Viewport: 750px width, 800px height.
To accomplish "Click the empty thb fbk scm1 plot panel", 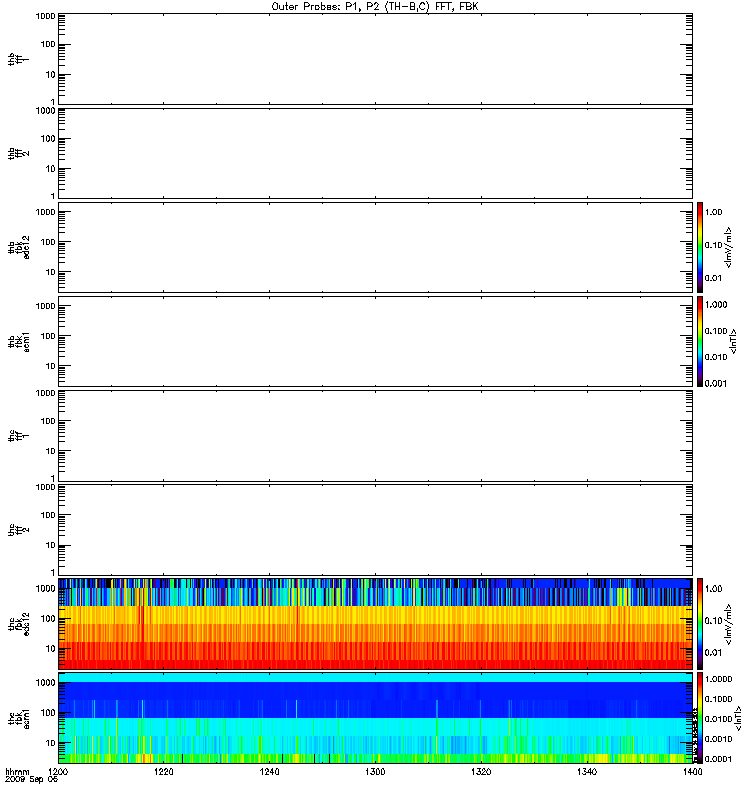I will pos(375,341).
